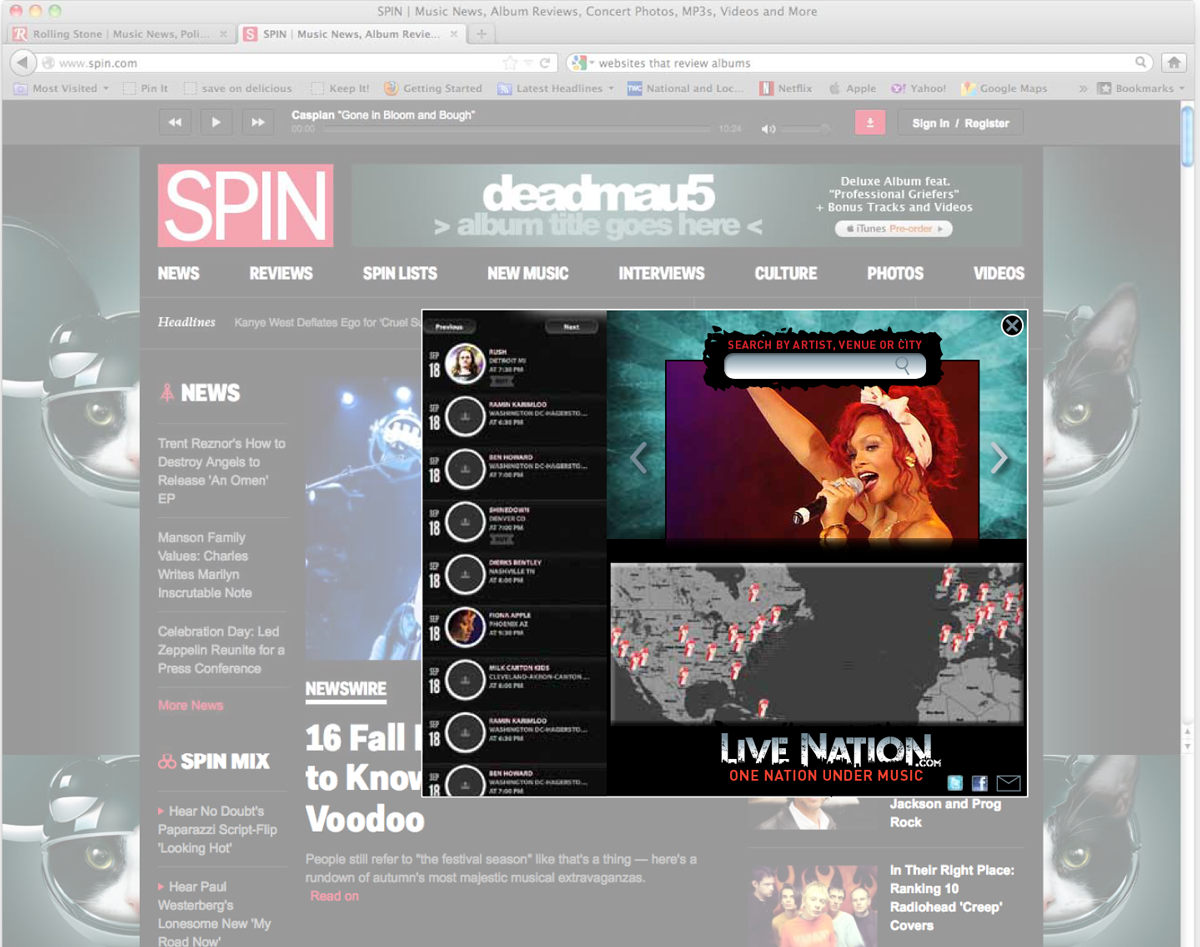Open Live Nation Facebook icon

(979, 783)
